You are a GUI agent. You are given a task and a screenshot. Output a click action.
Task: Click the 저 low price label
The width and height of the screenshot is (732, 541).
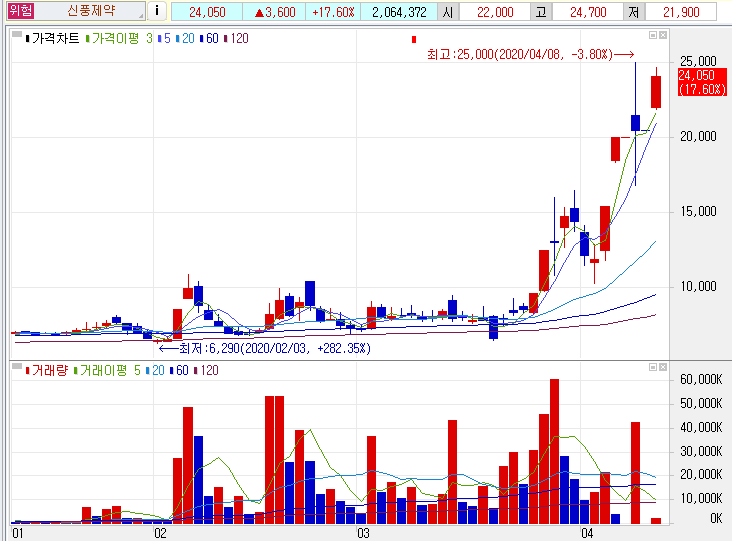coord(634,12)
